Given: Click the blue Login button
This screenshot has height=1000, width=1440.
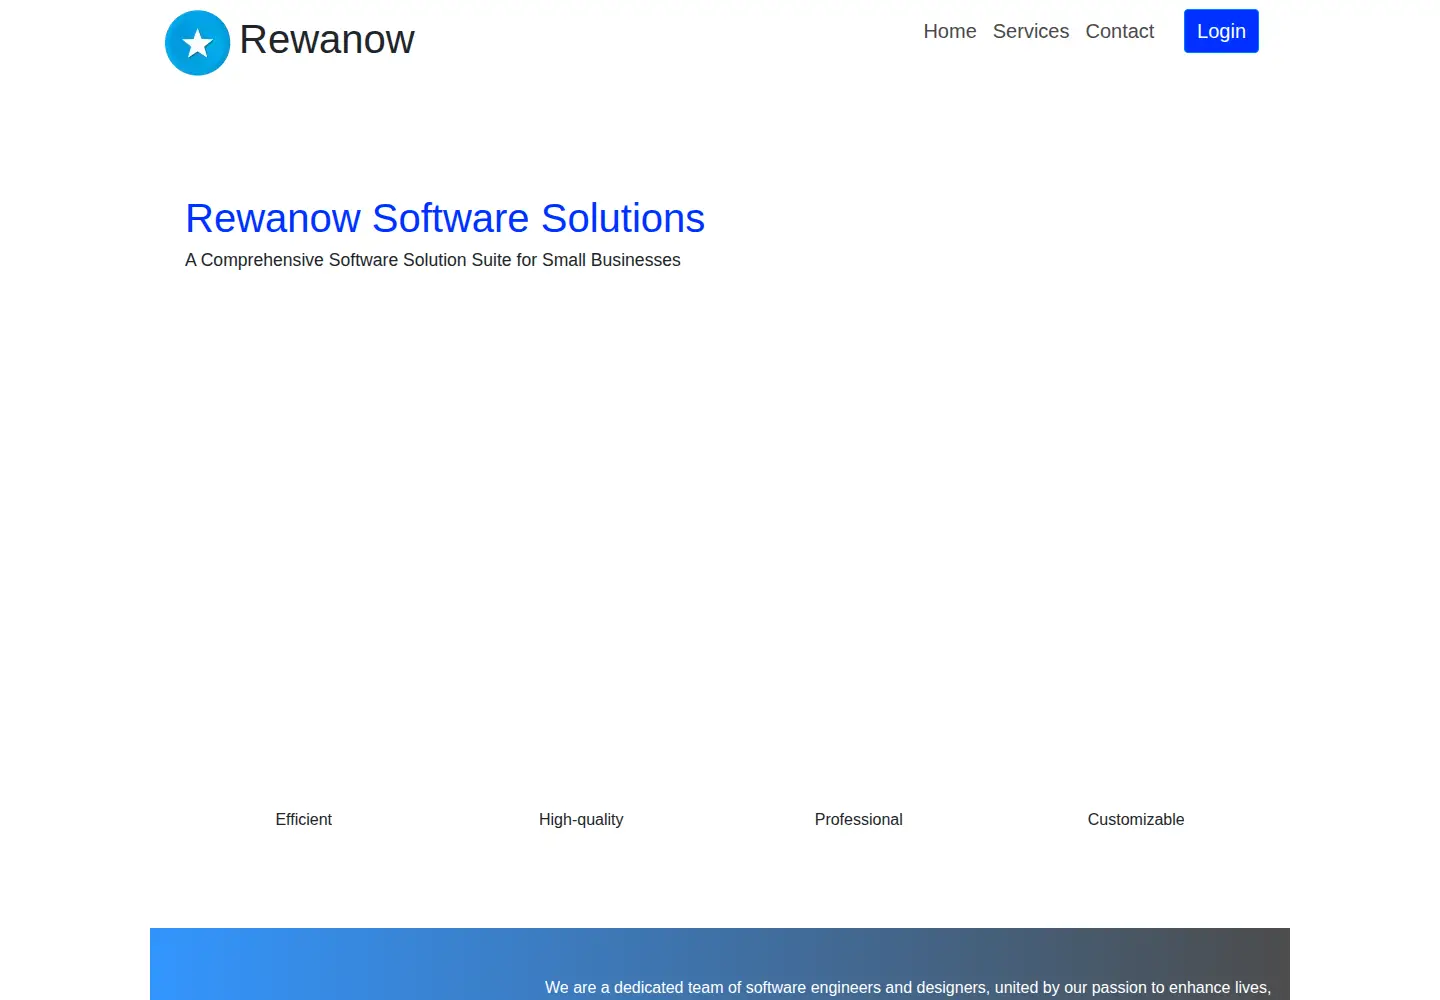Looking at the screenshot, I should click(x=1221, y=31).
